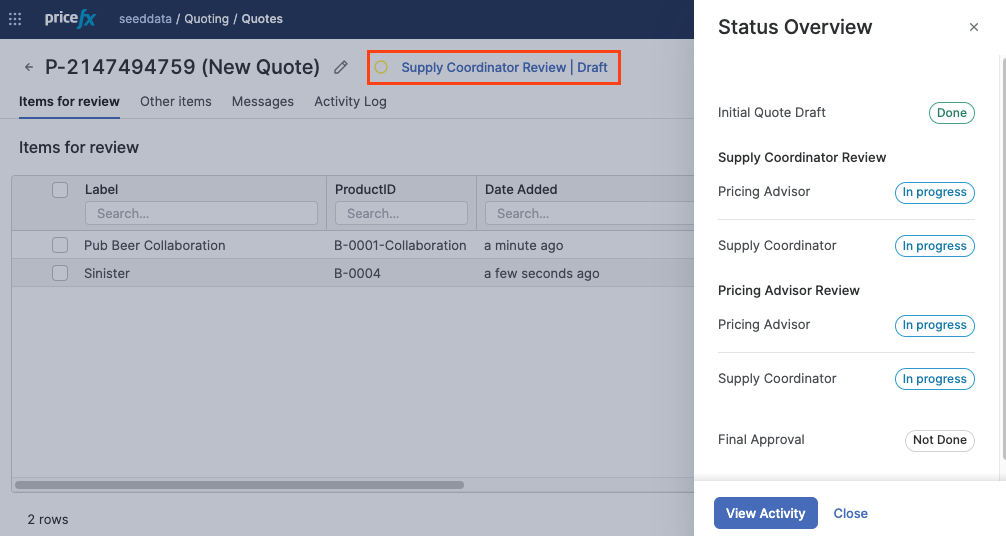Screen dimensions: 1006x536
Task: Check the Pub Beer Collaboration row checkbox
Action: [60, 246]
